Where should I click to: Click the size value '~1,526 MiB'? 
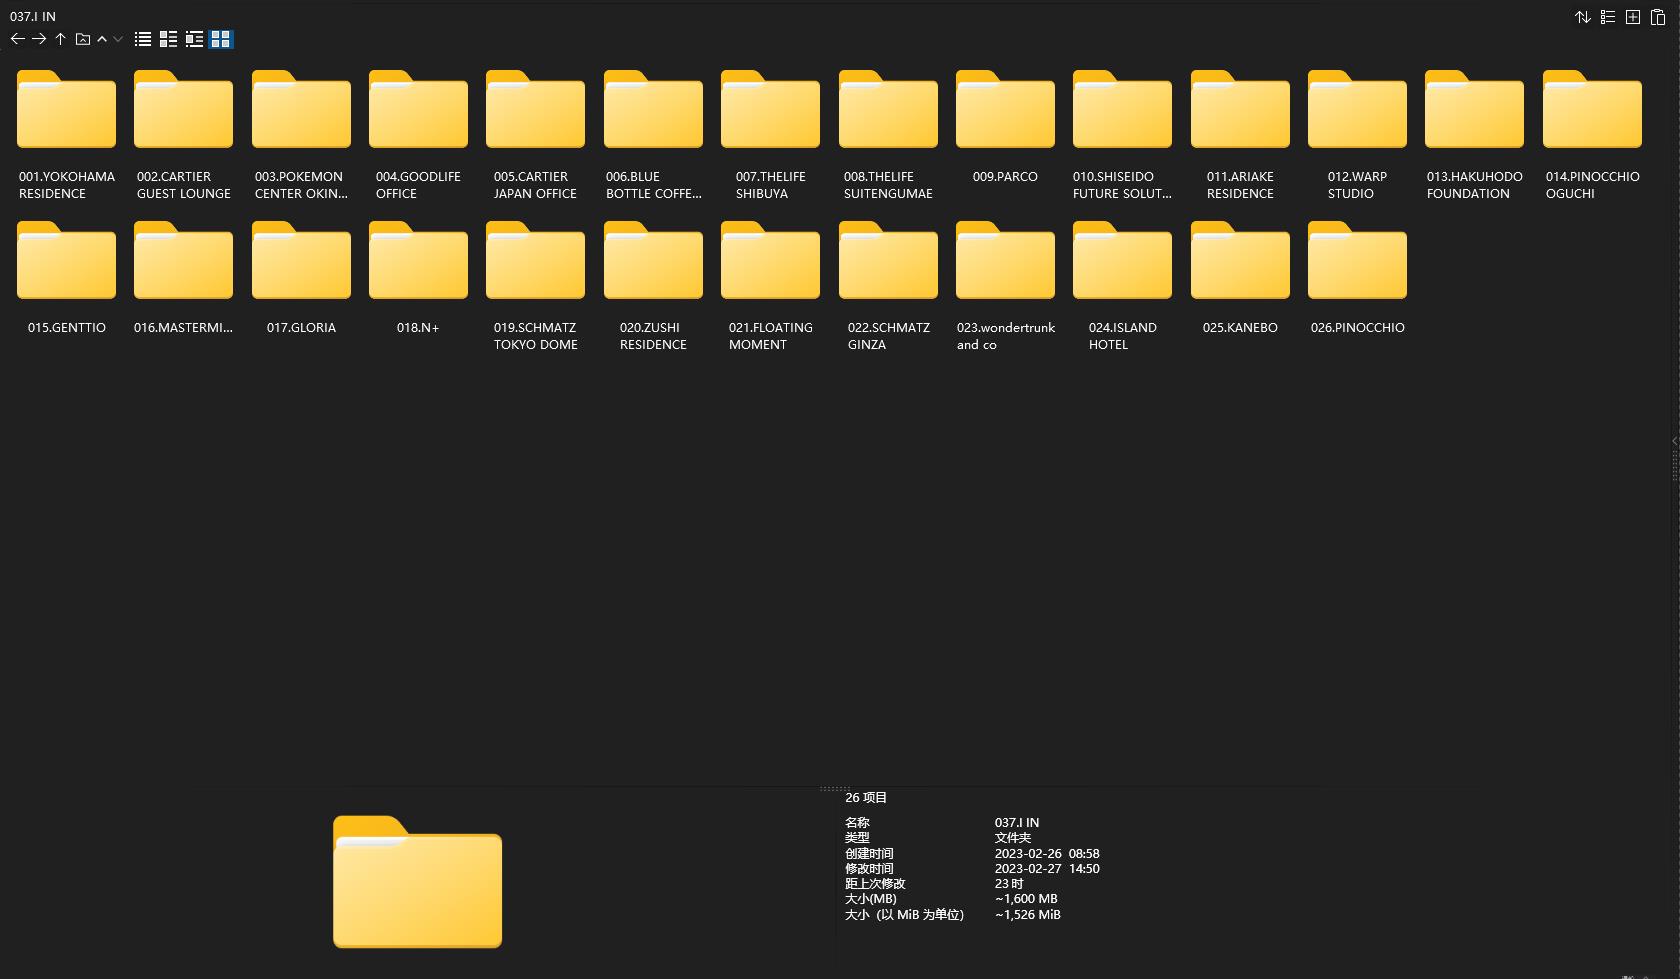point(1028,914)
